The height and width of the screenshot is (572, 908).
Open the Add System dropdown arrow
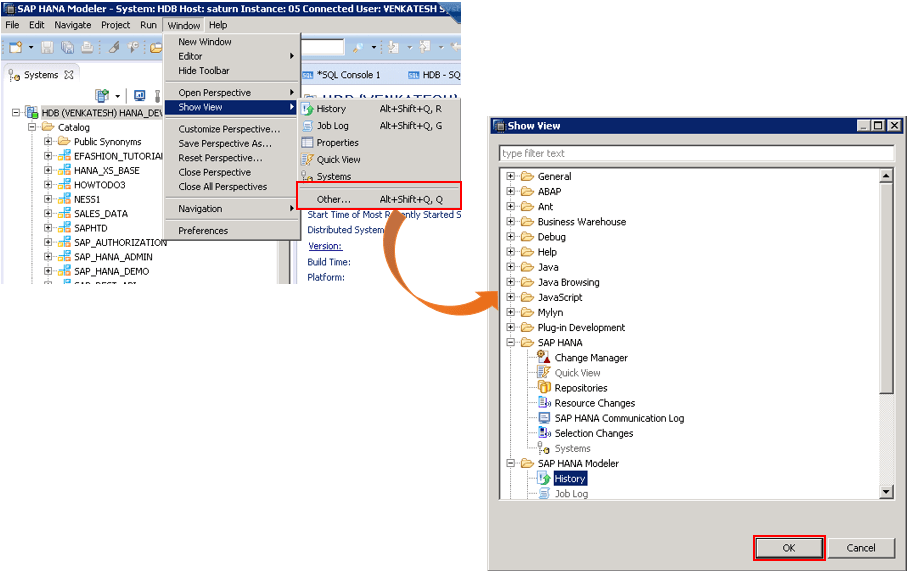pyautogui.click(x=118, y=96)
